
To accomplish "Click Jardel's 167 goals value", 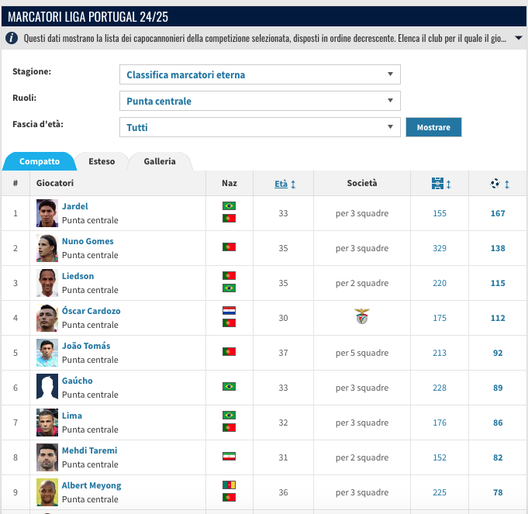I will [x=498, y=213].
